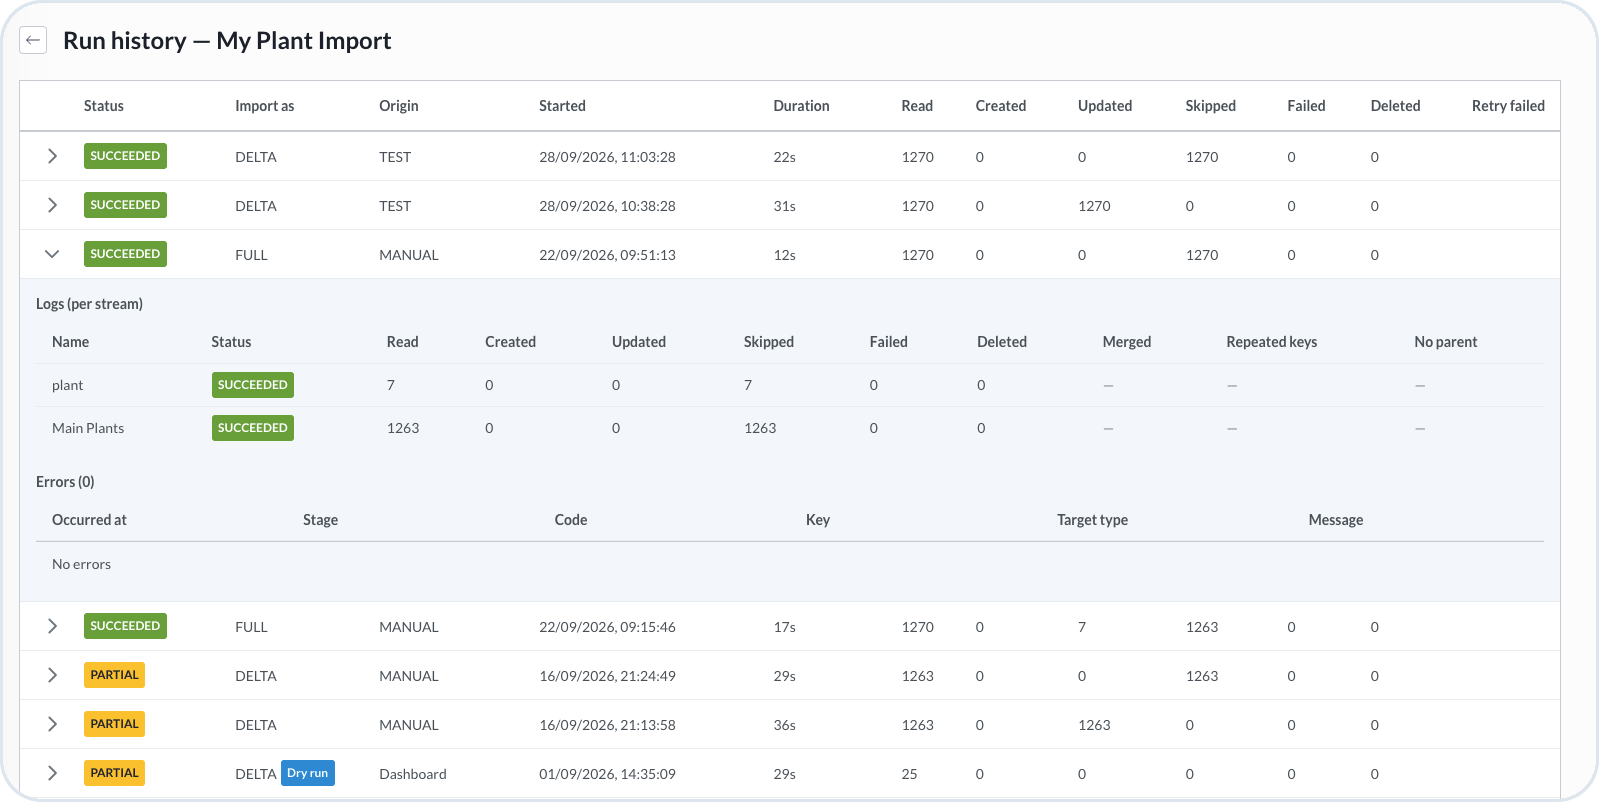Click the 'No errors' message
Image resolution: width=1599 pixels, height=802 pixels.
[x=81, y=564]
